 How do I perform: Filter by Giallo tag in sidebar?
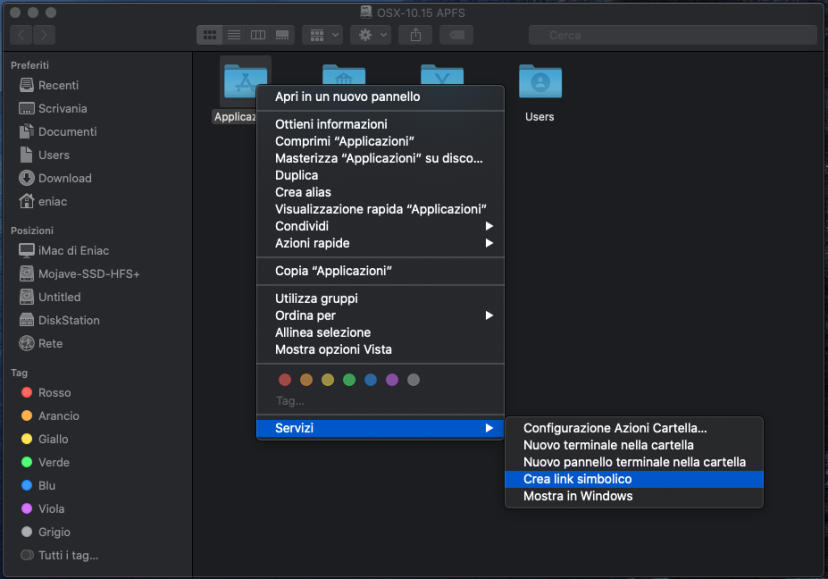point(45,439)
